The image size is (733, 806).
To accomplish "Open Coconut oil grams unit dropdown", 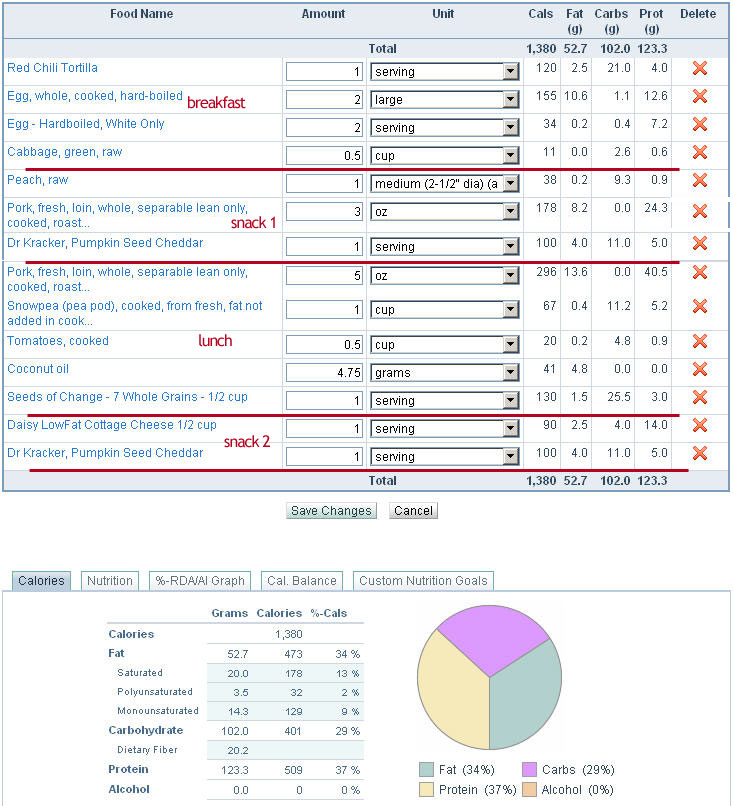I will [x=511, y=373].
